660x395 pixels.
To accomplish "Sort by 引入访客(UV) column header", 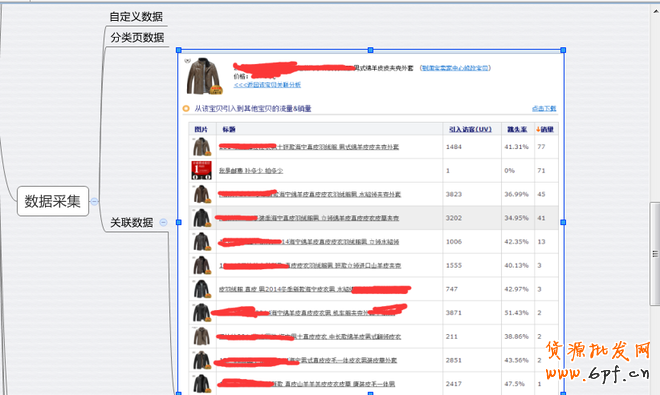I will click(x=470, y=129).
